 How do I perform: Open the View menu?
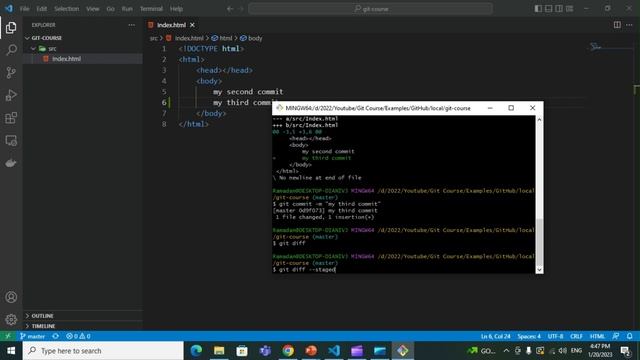point(93,9)
